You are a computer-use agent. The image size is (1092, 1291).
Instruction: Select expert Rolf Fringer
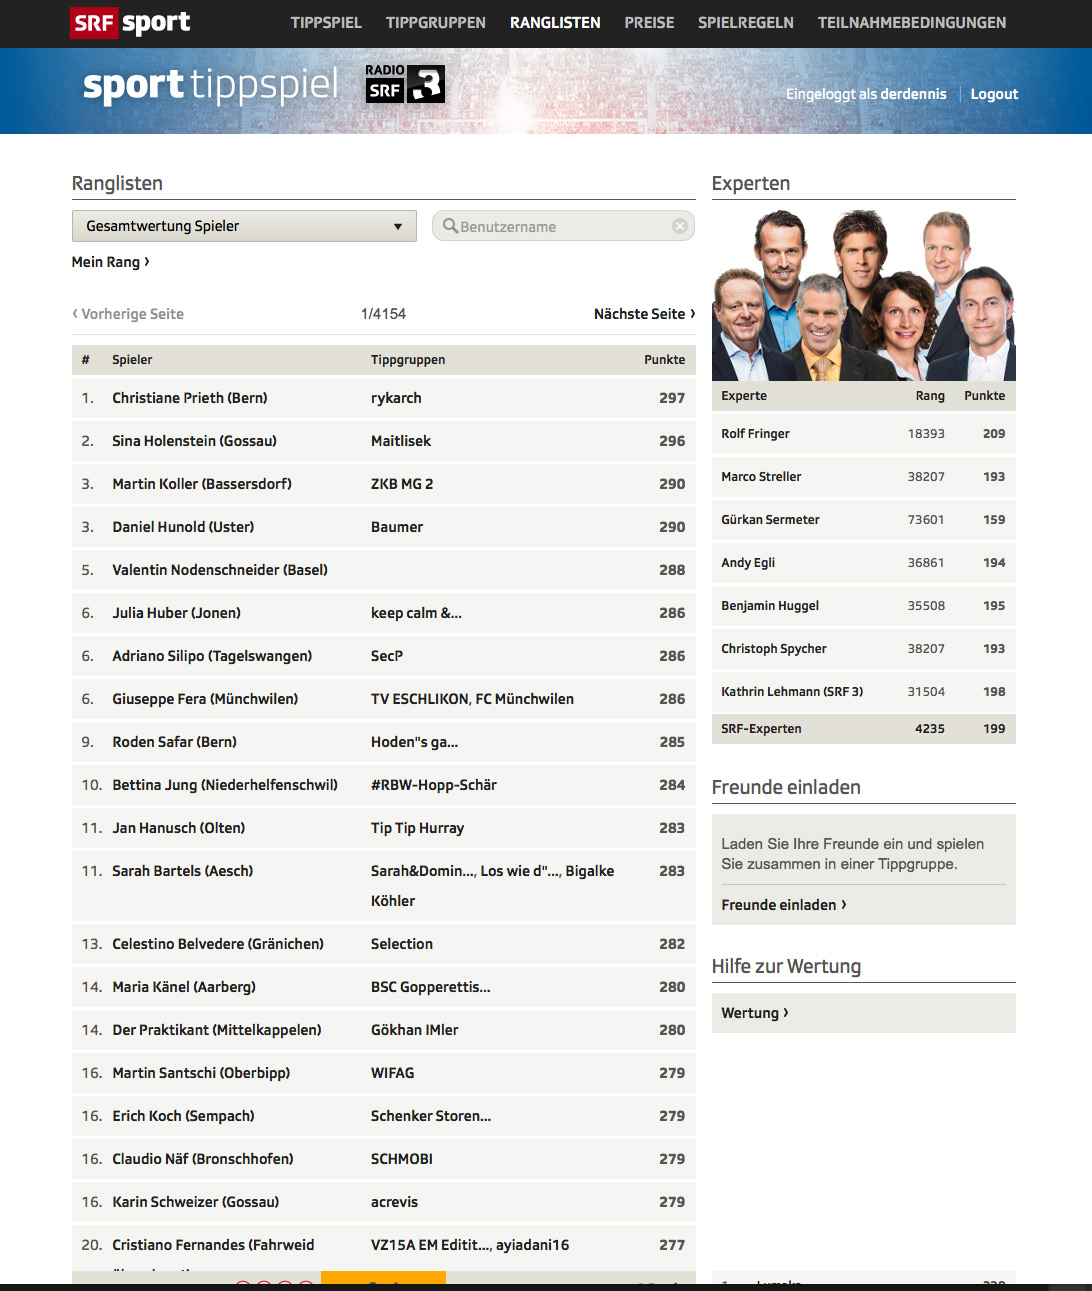755,434
